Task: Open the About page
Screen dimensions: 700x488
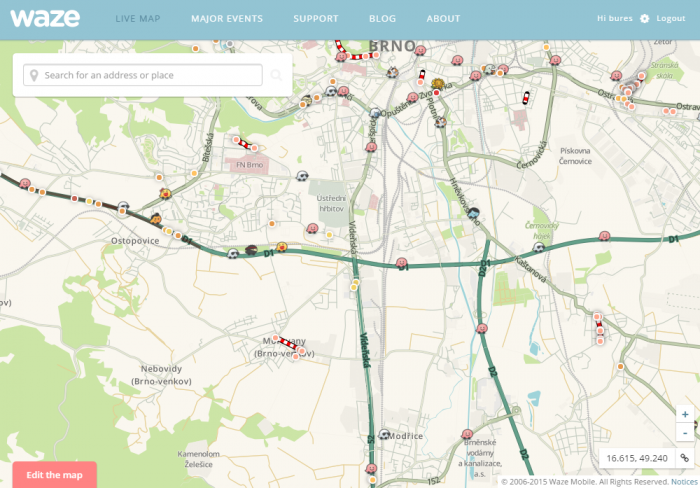Action: (x=443, y=19)
